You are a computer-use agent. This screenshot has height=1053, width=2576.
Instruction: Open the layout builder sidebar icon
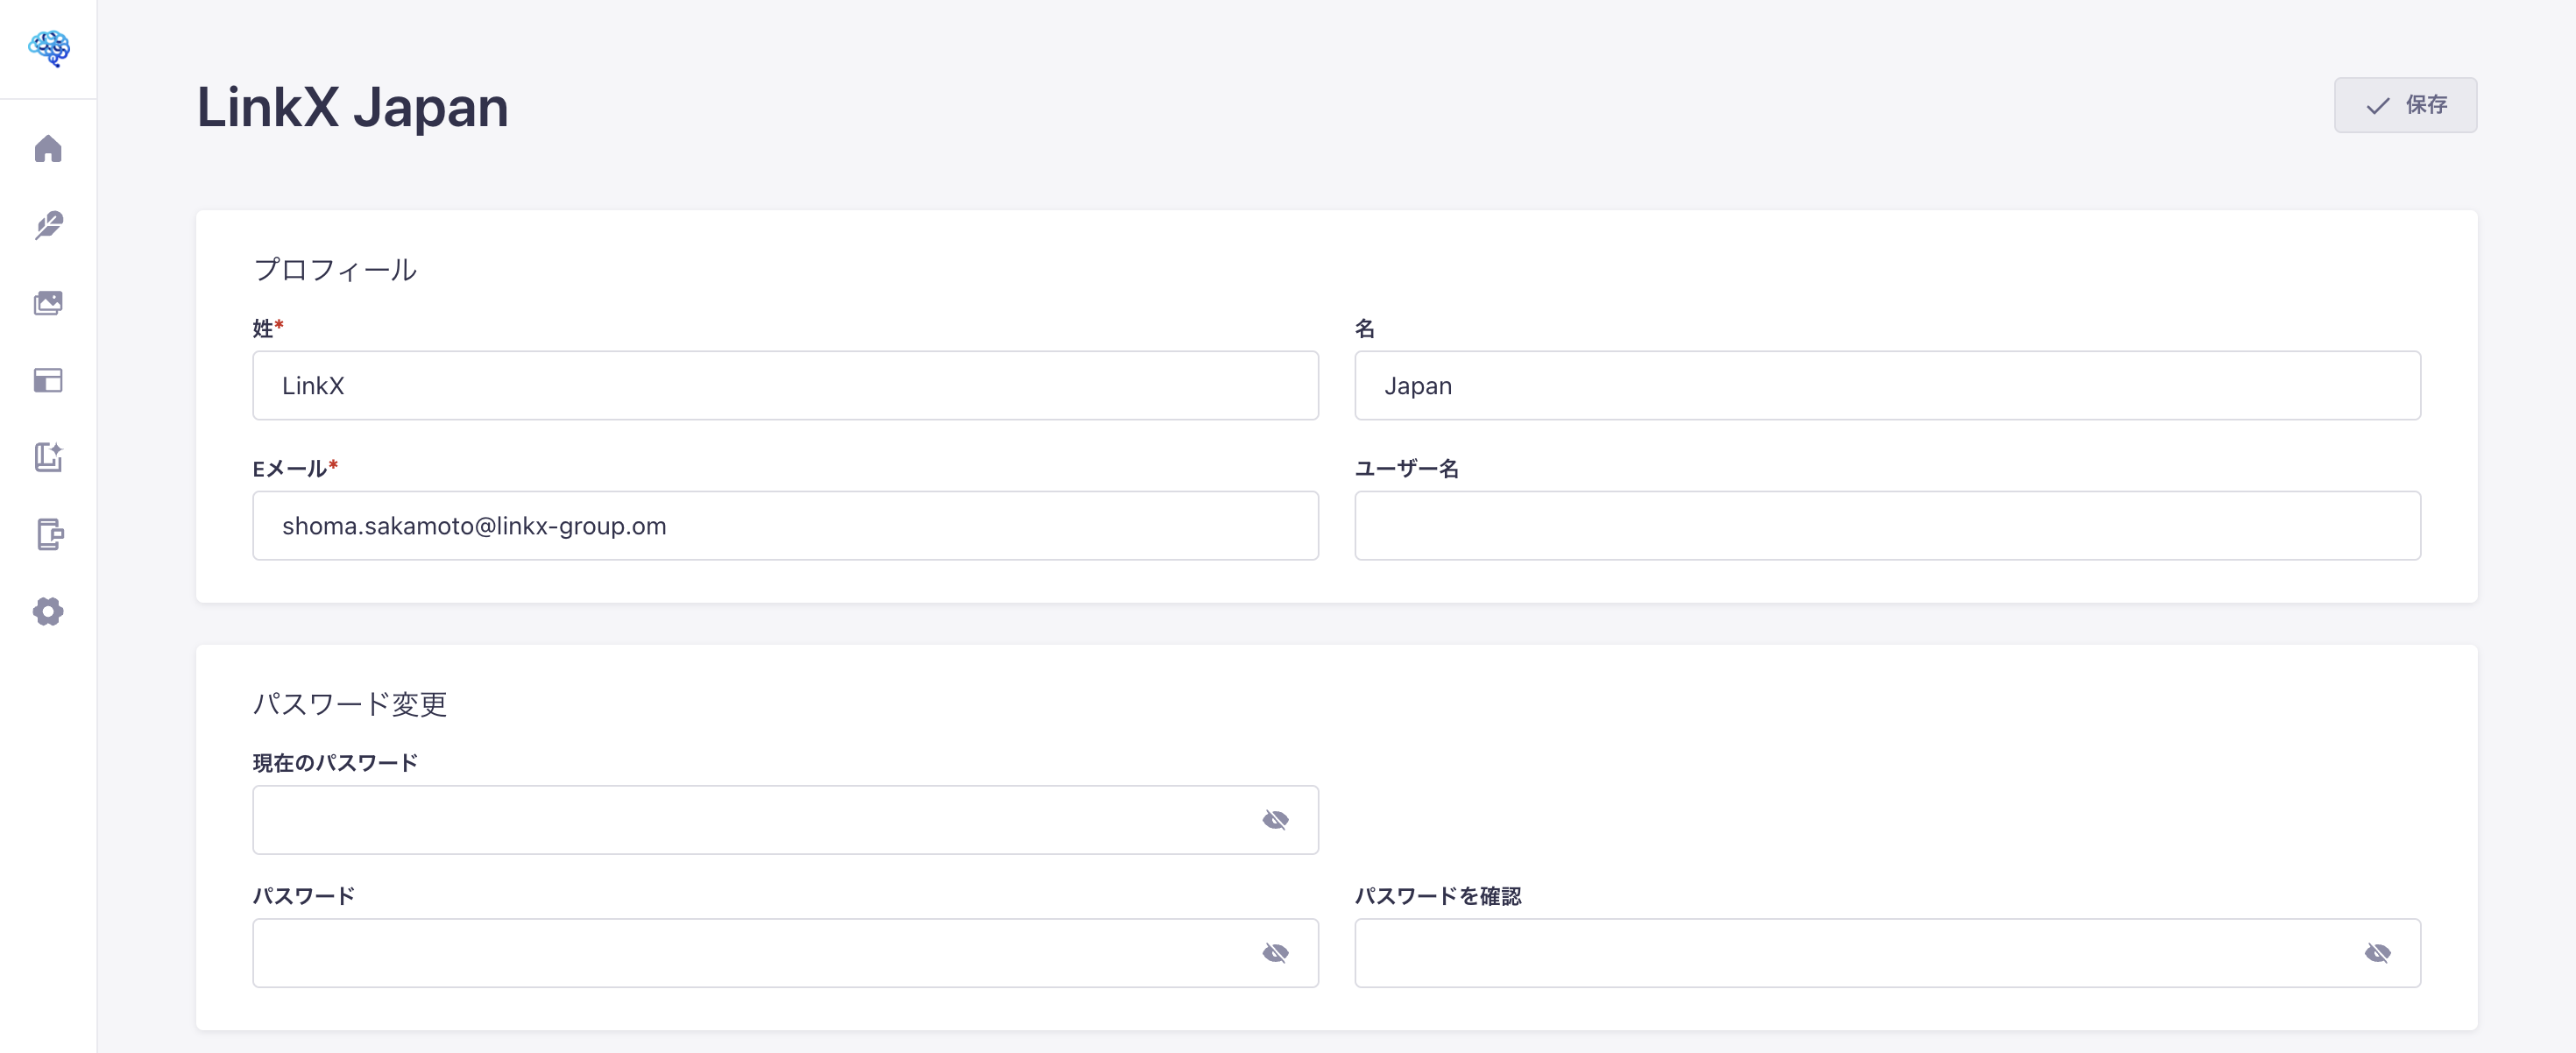[x=48, y=380]
